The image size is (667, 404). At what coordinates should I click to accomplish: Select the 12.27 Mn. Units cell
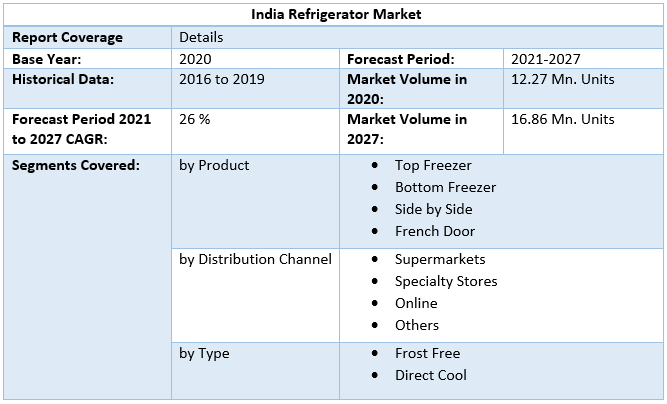point(562,79)
